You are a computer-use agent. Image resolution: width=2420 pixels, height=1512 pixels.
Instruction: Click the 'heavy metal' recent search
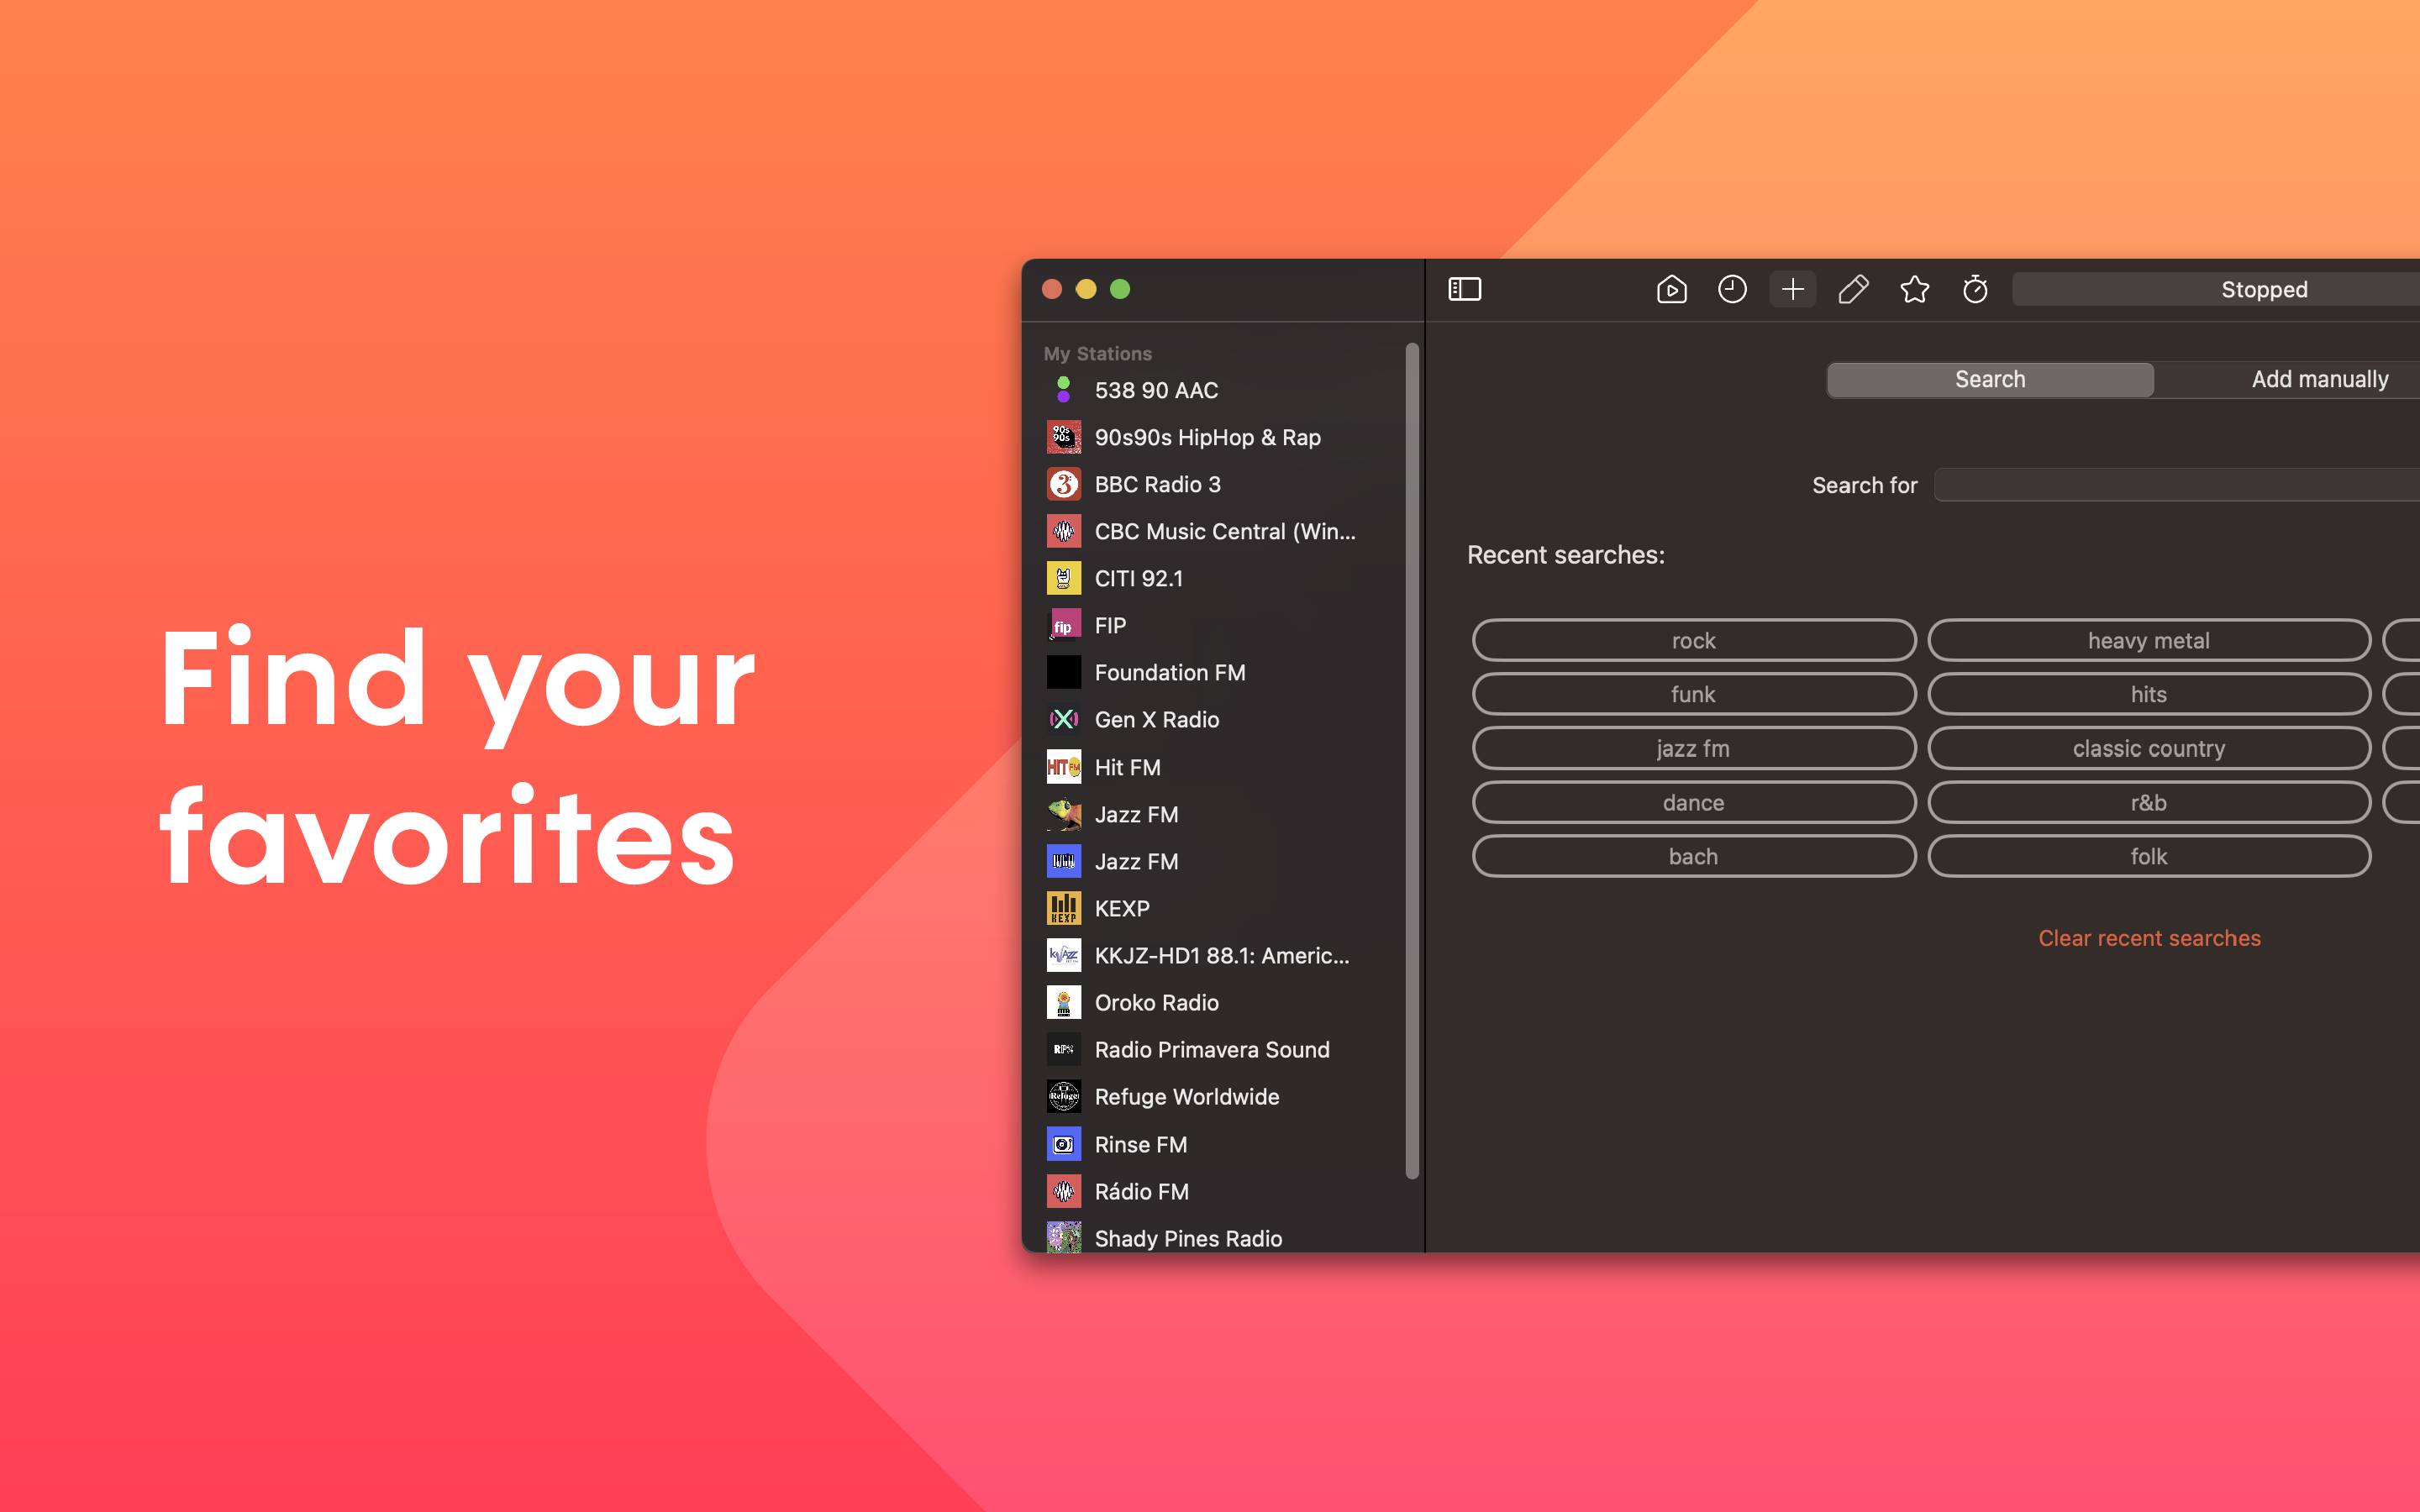tap(2148, 640)
